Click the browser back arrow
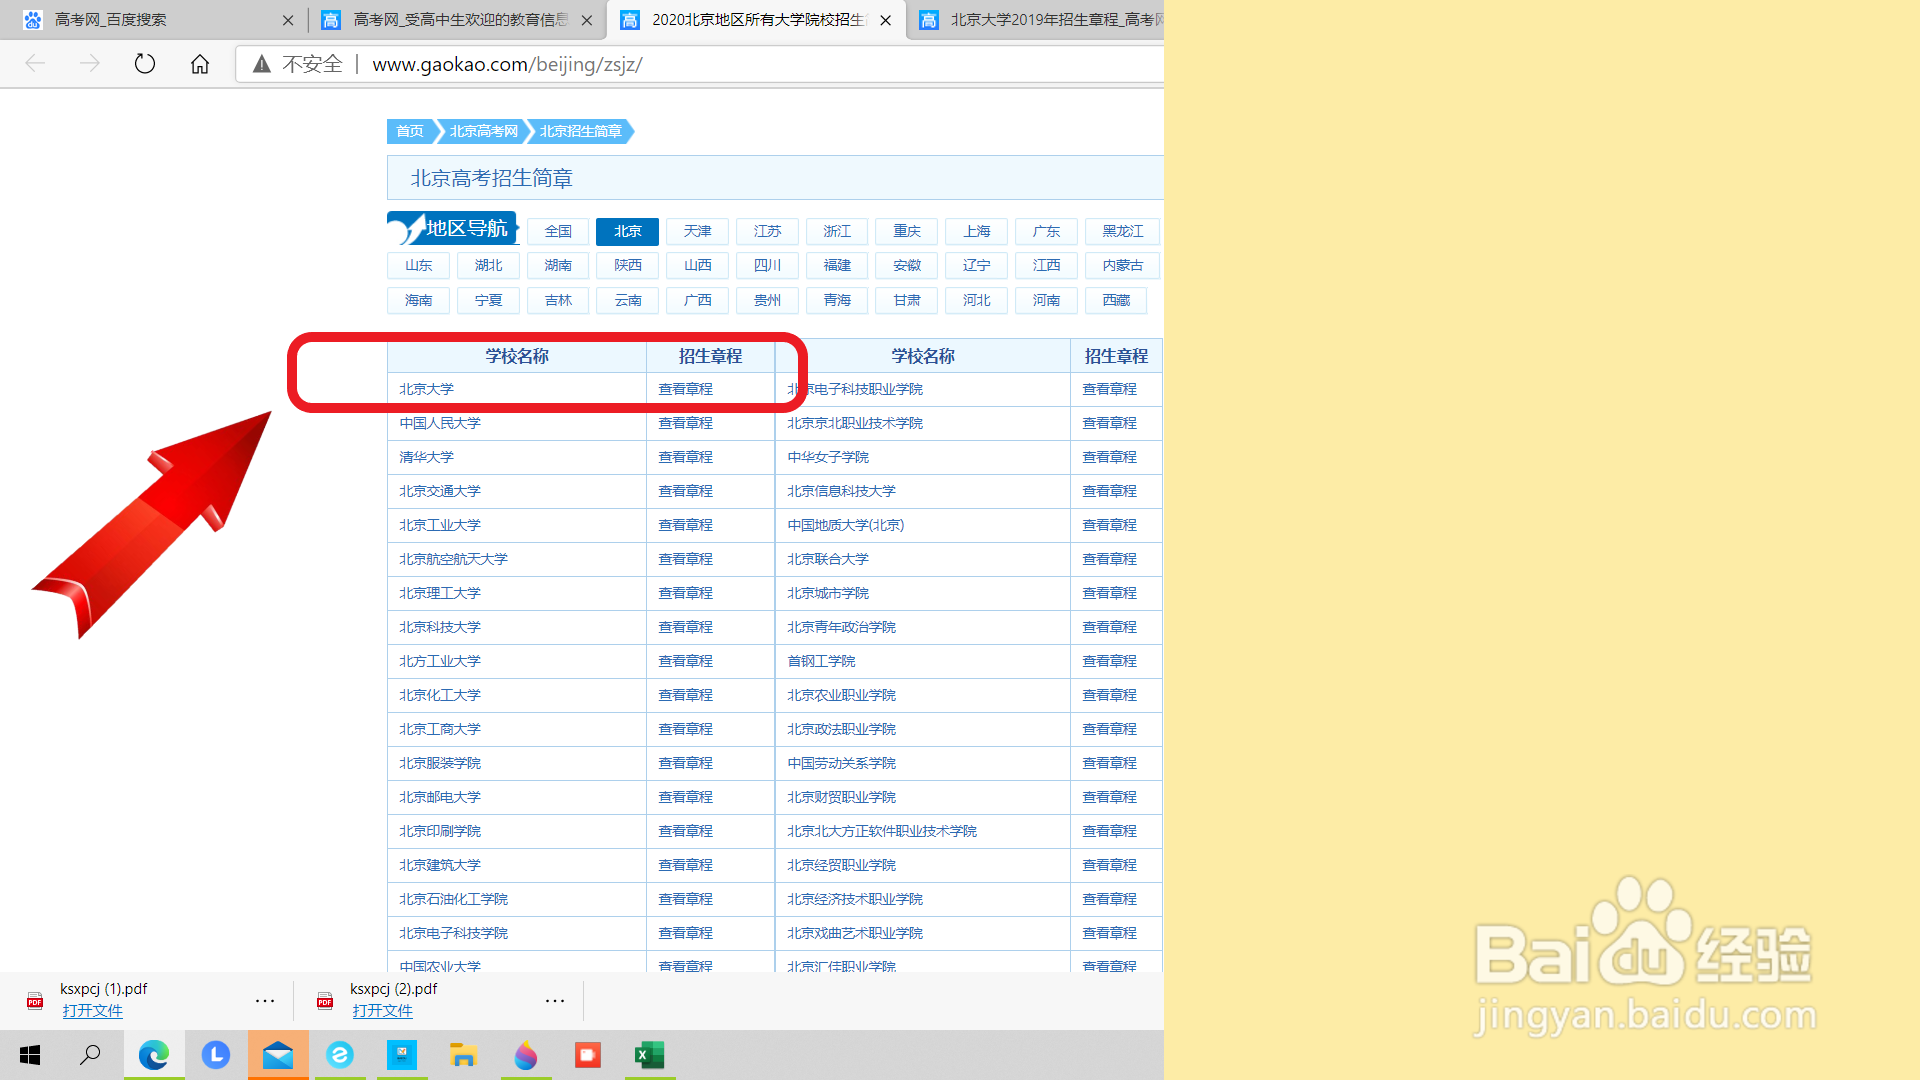The width and height of the screenshot is (1920, 1080). click(35, 64)
